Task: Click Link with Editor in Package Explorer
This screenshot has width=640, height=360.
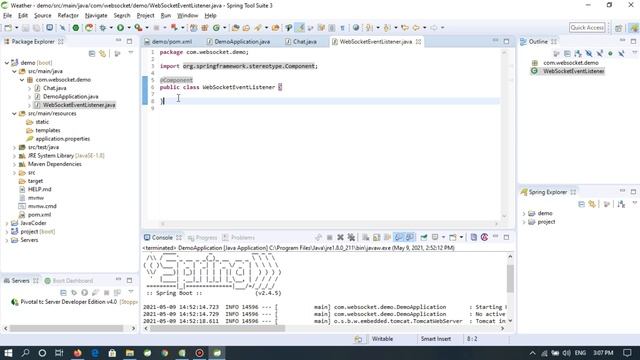Action: tap(102, 53)
